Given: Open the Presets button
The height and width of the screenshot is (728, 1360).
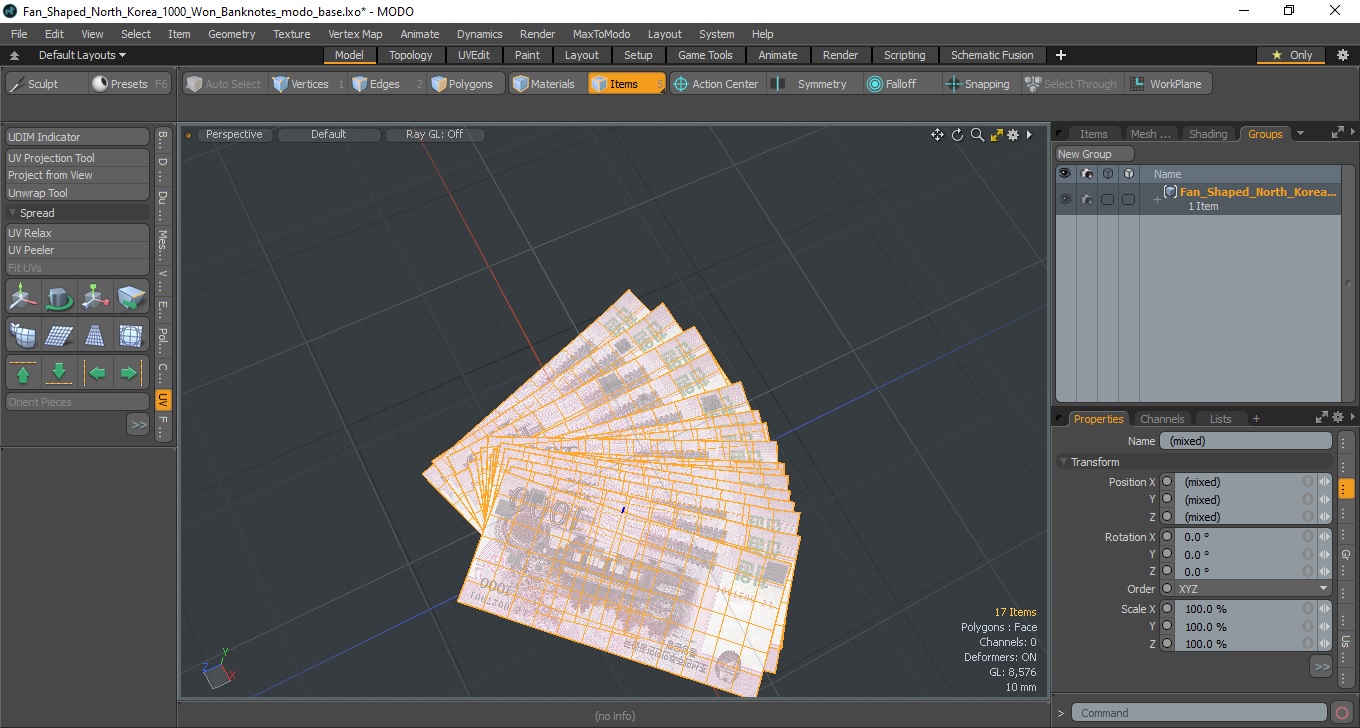Looking at the screenshot, I should pos(130,84).
